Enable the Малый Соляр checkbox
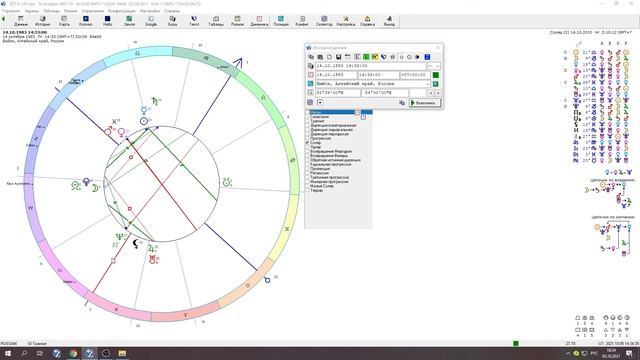Viewport: 640px width, 360px height. point(307,186)
